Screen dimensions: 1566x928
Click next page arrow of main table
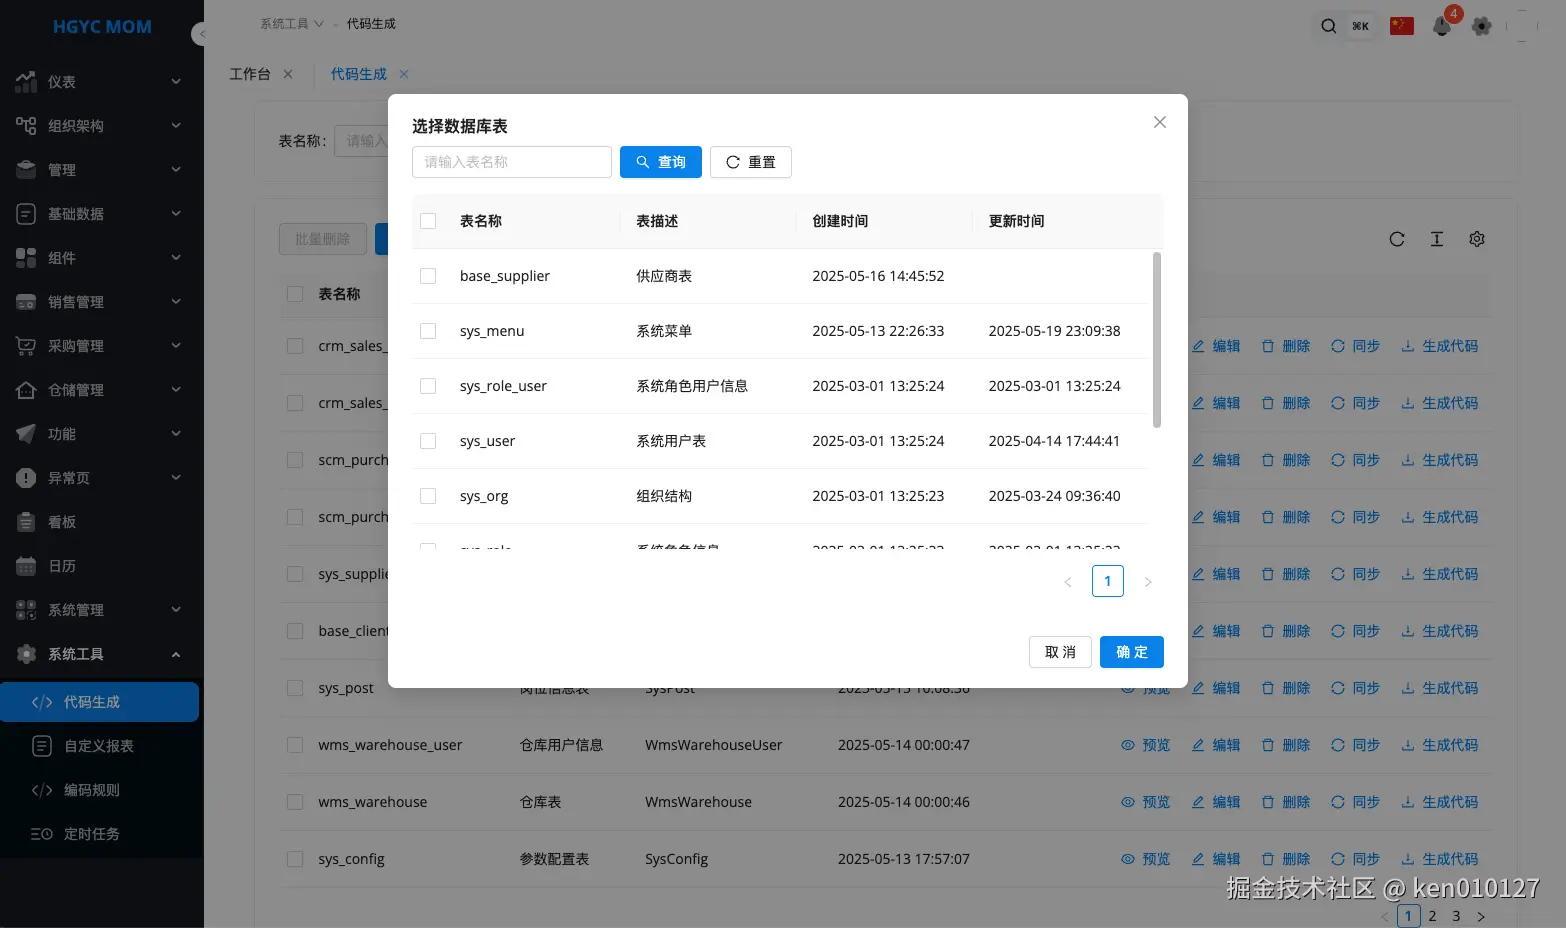(x=1481, y=916)
